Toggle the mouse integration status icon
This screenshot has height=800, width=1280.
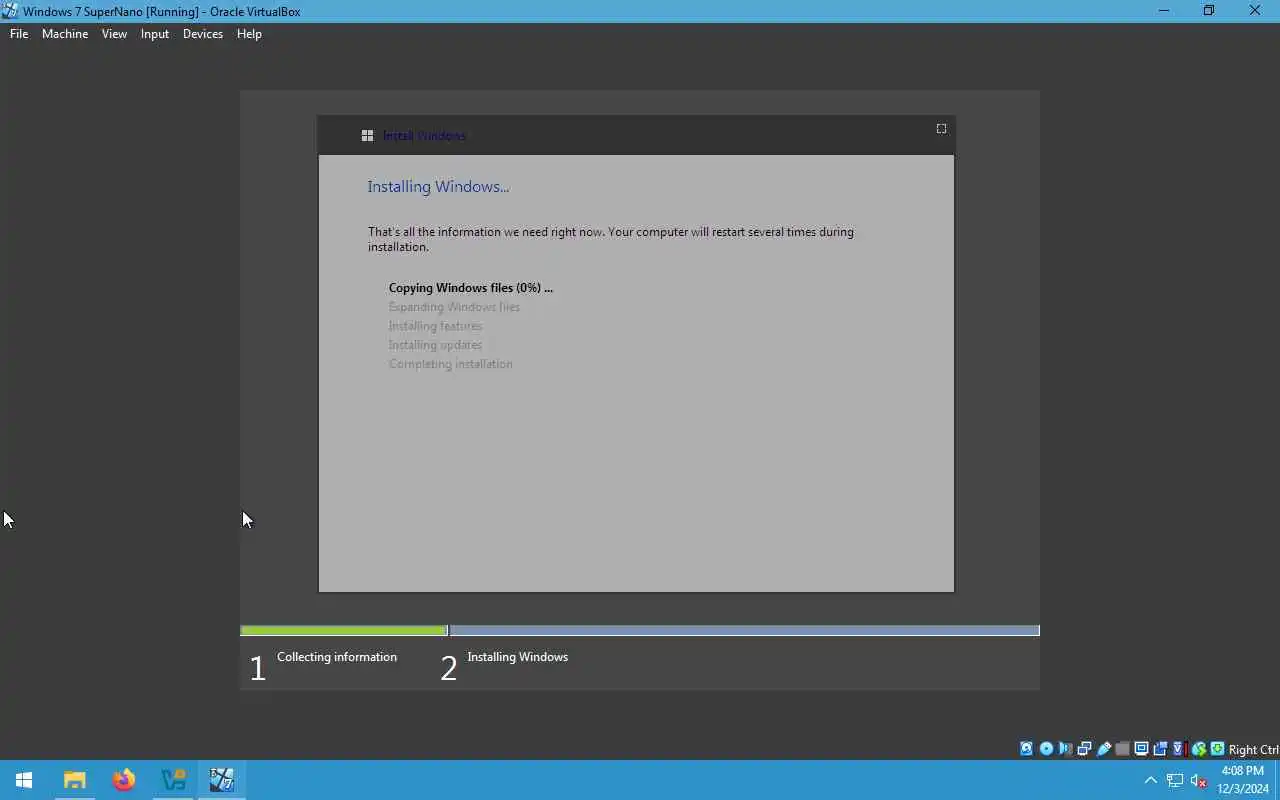point(1199,749)
